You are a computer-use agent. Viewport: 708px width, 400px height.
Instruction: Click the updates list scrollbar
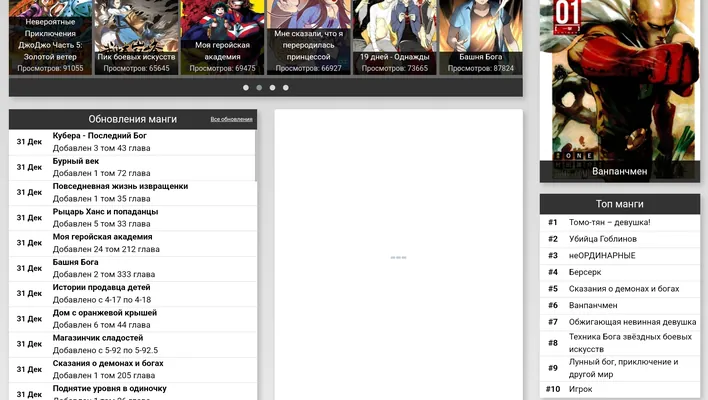pos(256,156)
